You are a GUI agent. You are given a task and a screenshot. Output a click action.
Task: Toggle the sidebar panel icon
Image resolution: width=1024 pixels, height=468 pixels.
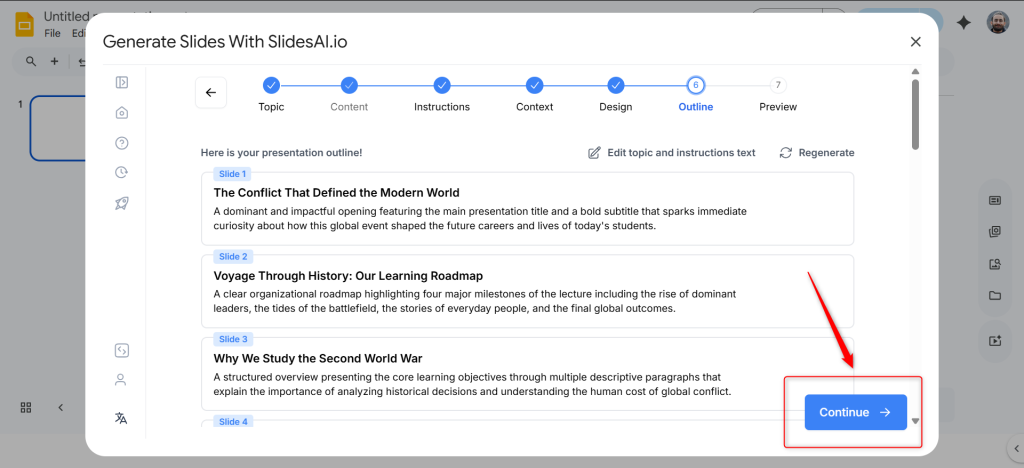121,82
